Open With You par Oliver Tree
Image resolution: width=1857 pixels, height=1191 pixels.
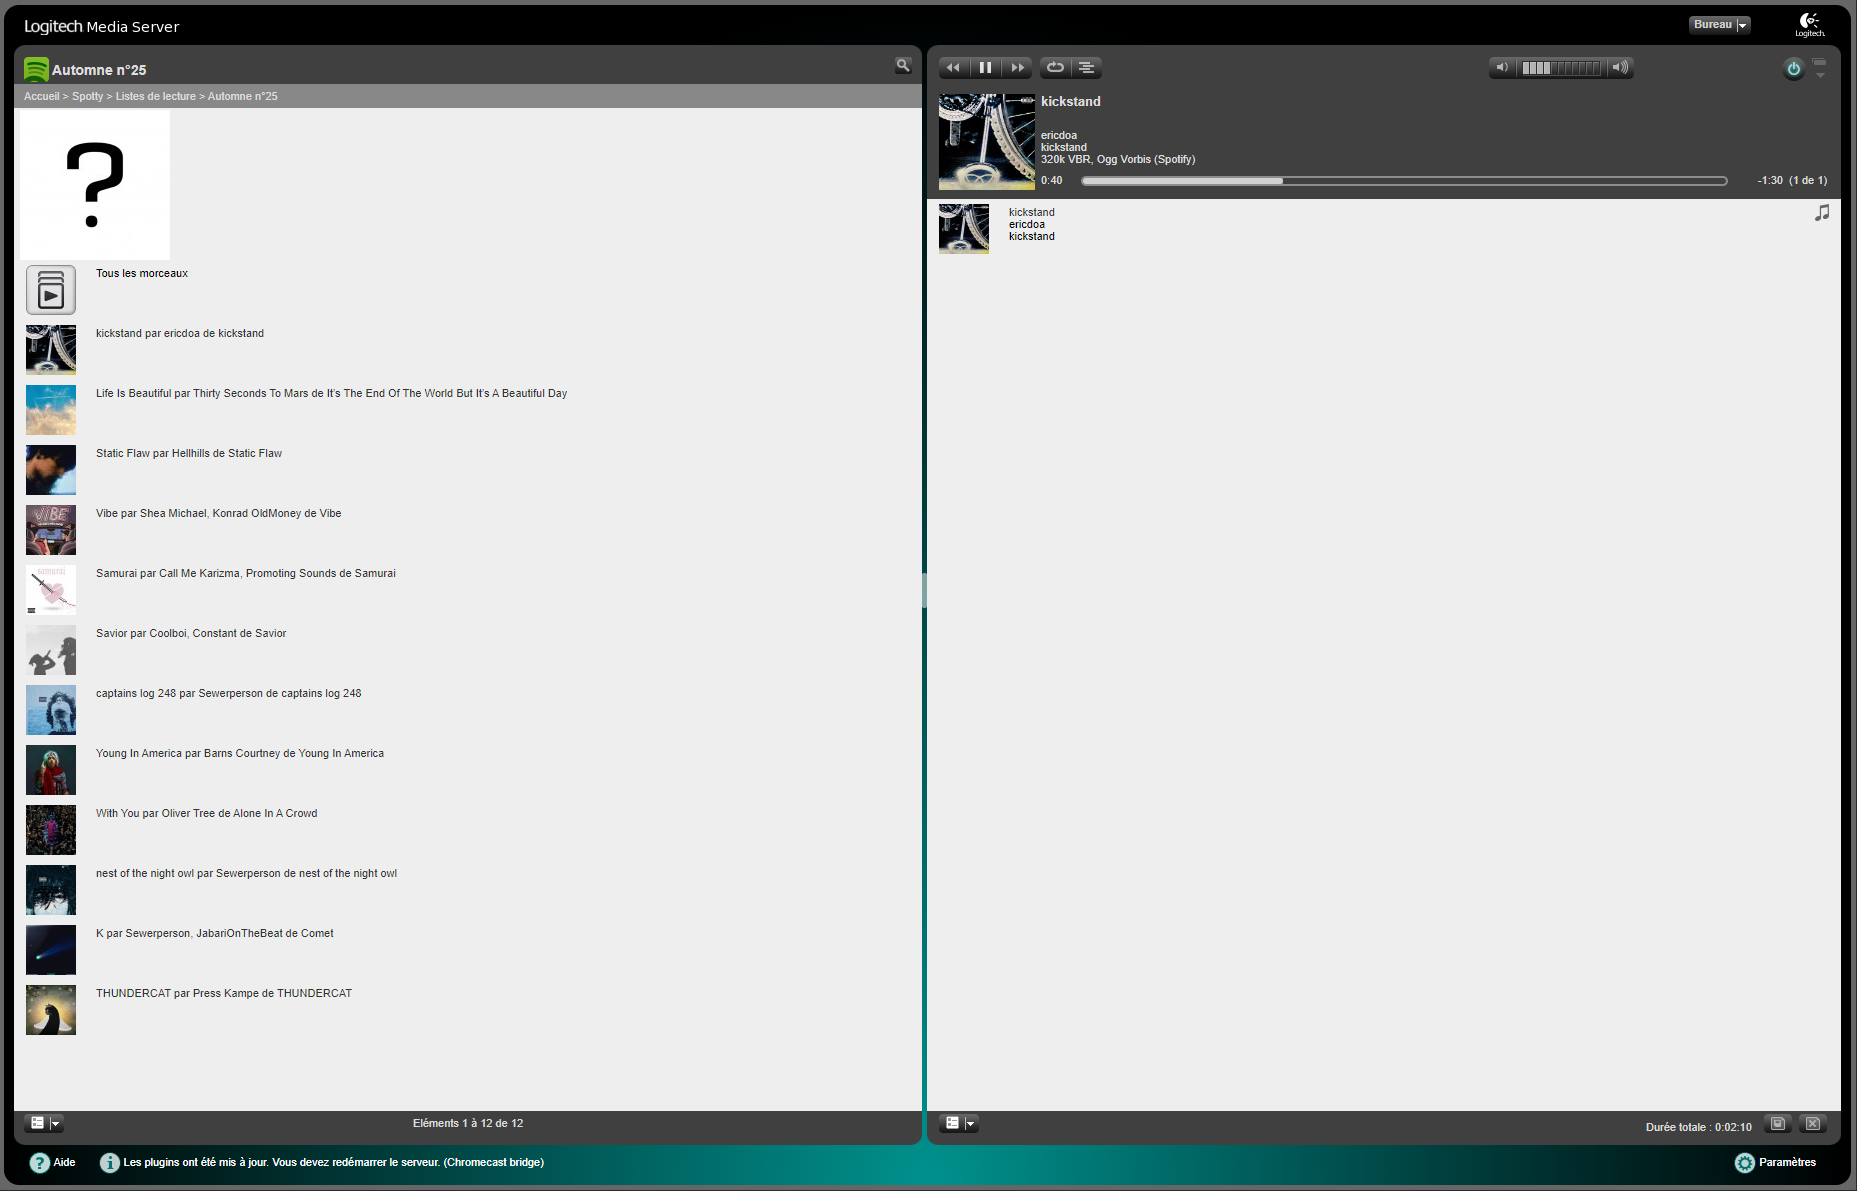pyautogui.click(x=207, y=813)
